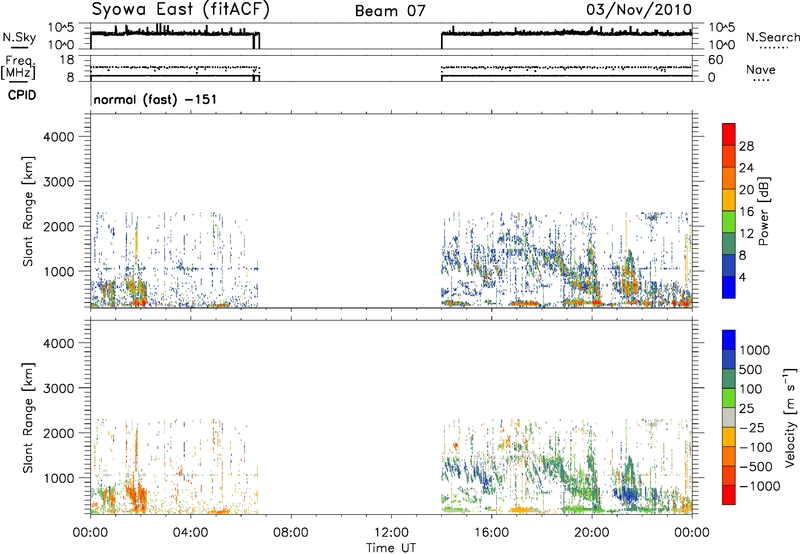
Task: Select the 'Beam 07' header label
Action: (390, 11)
